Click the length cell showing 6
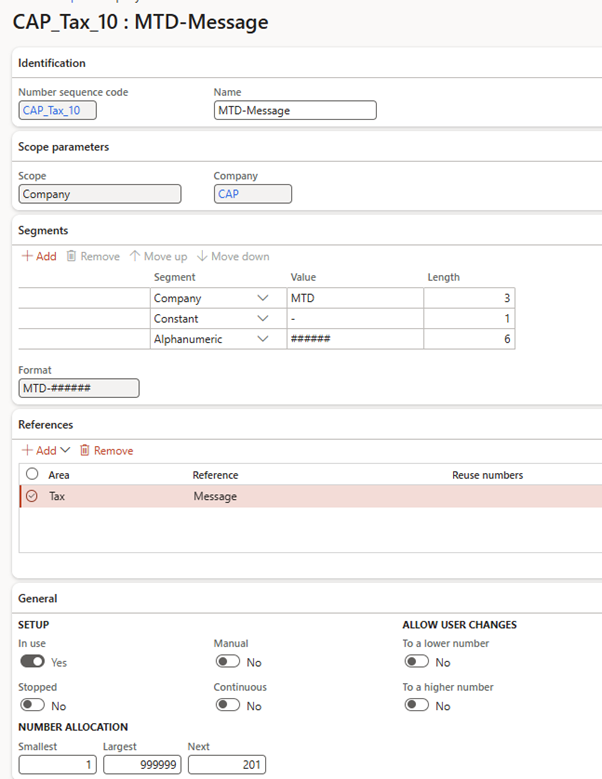 (469, 339)
